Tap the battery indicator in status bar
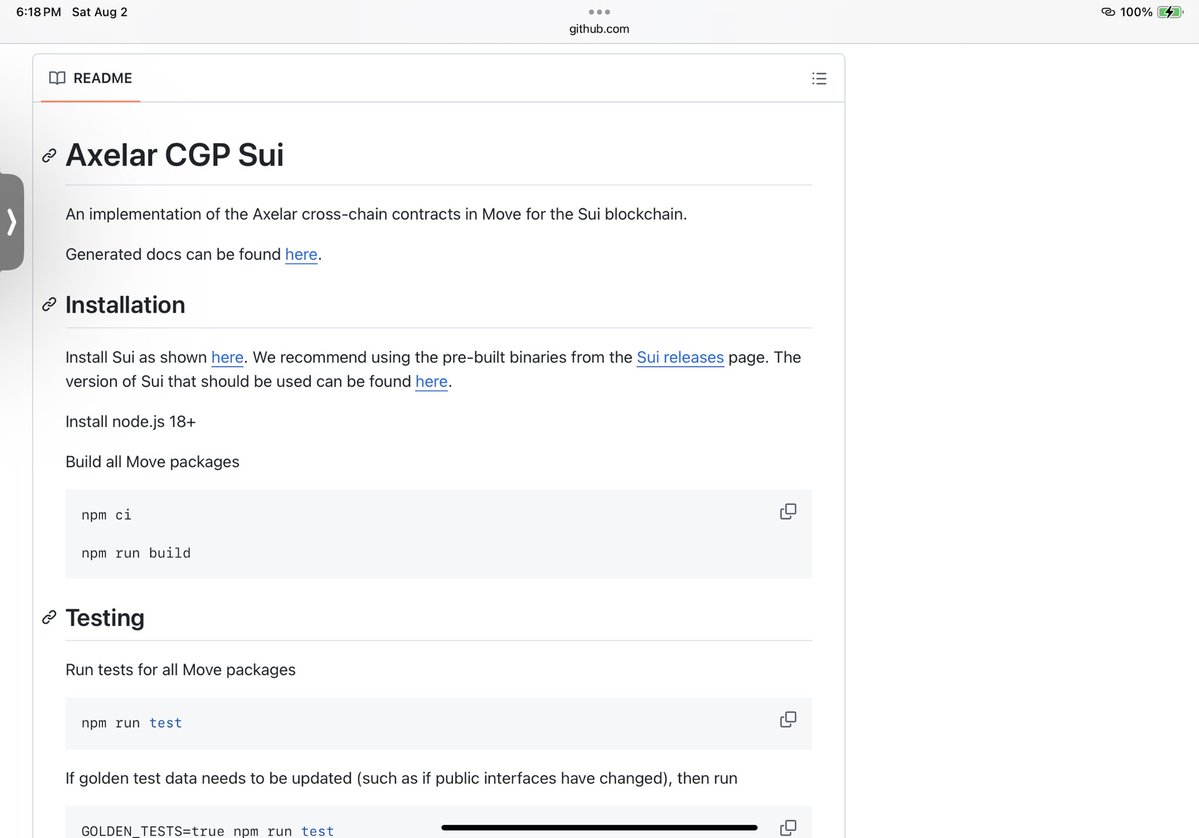Viewport: 1199px width, 838px height. (x=1170, y=12)
